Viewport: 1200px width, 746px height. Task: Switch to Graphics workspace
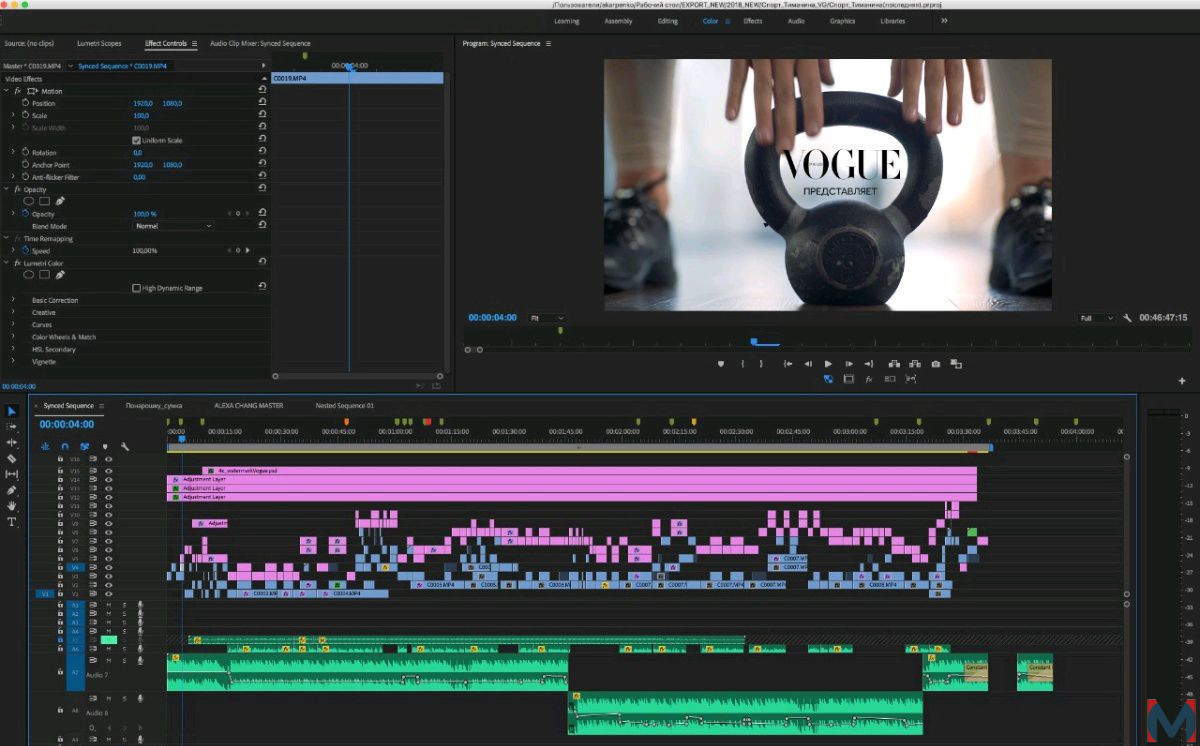[842, 21]
